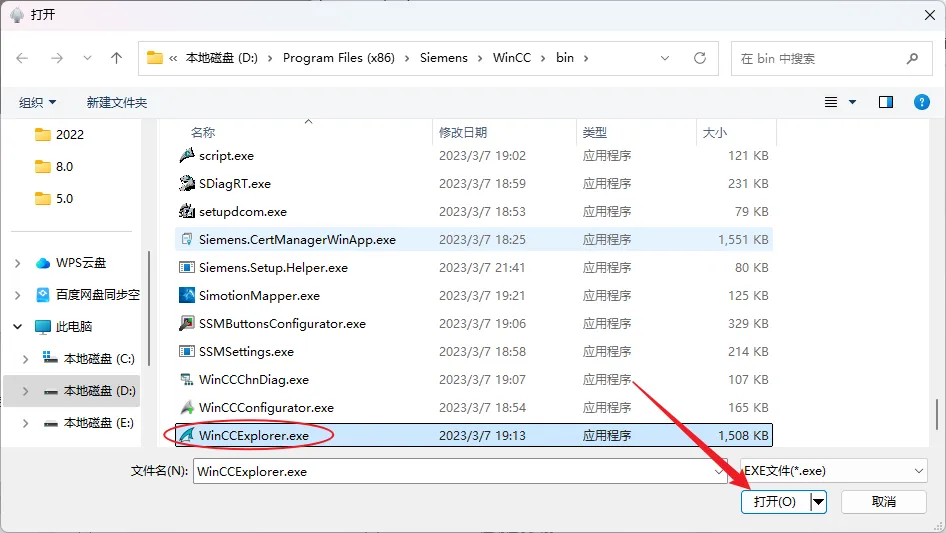Screen dimensions: 946x533
Task: Click the SSMSettings.exe file icon
Action: (187, 351)
